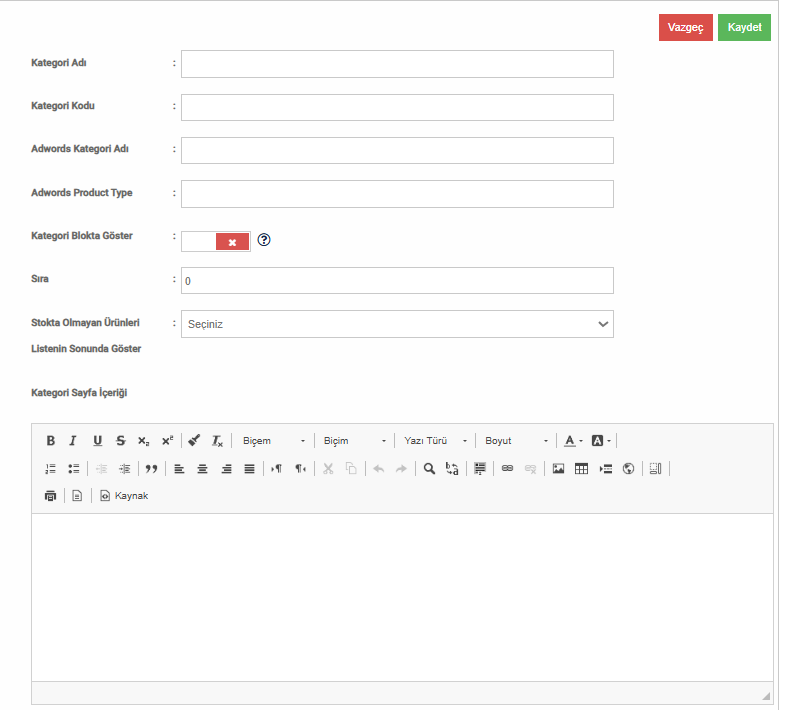
Task: Click the editor resize handle corner
Action: click(x=766, y=695)
